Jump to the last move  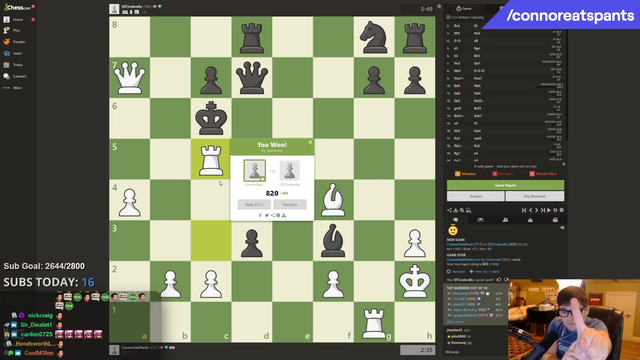click(x=542, y=210)
